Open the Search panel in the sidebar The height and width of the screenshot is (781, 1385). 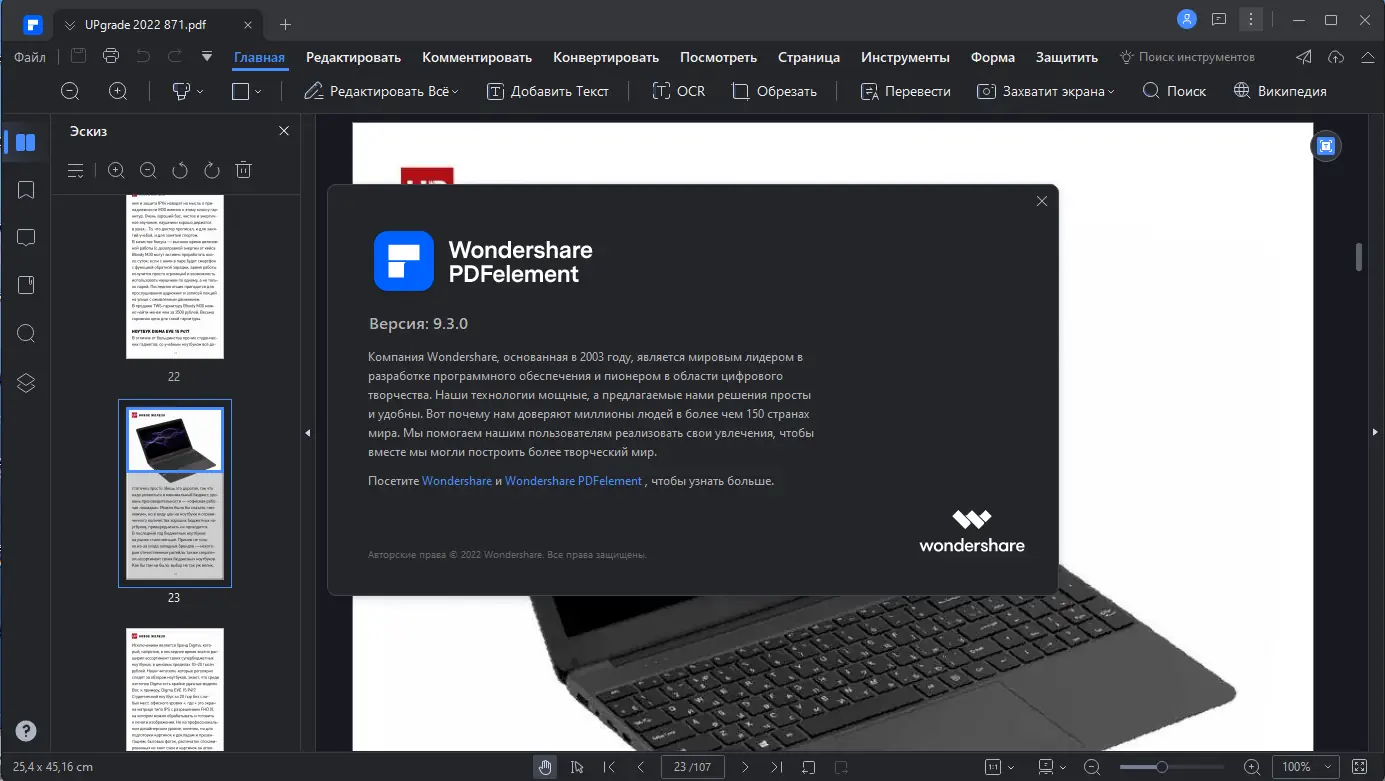pyautogui.click(x=25, y=333)
